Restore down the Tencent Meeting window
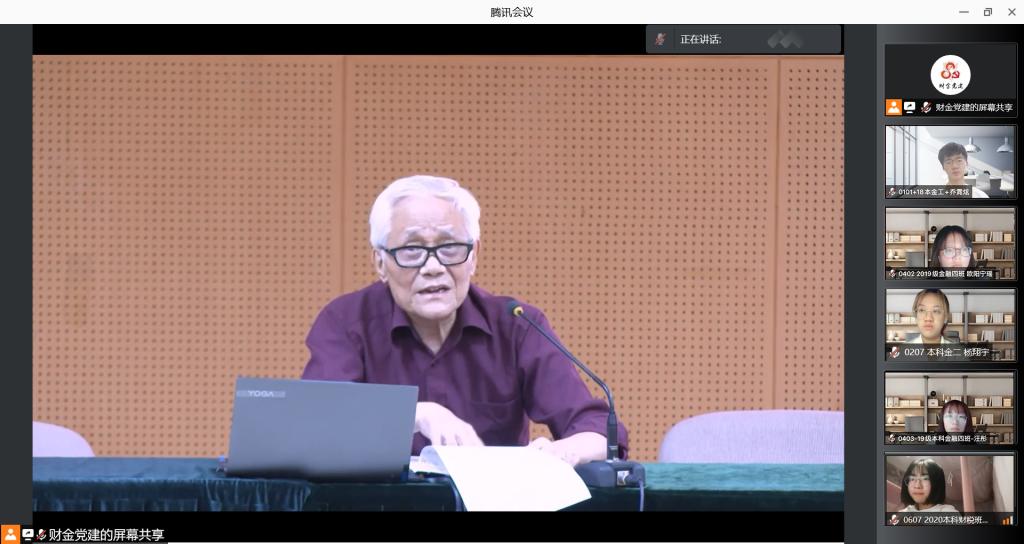The height and width of the screenshot is (544, 1024). click(987, 12)
